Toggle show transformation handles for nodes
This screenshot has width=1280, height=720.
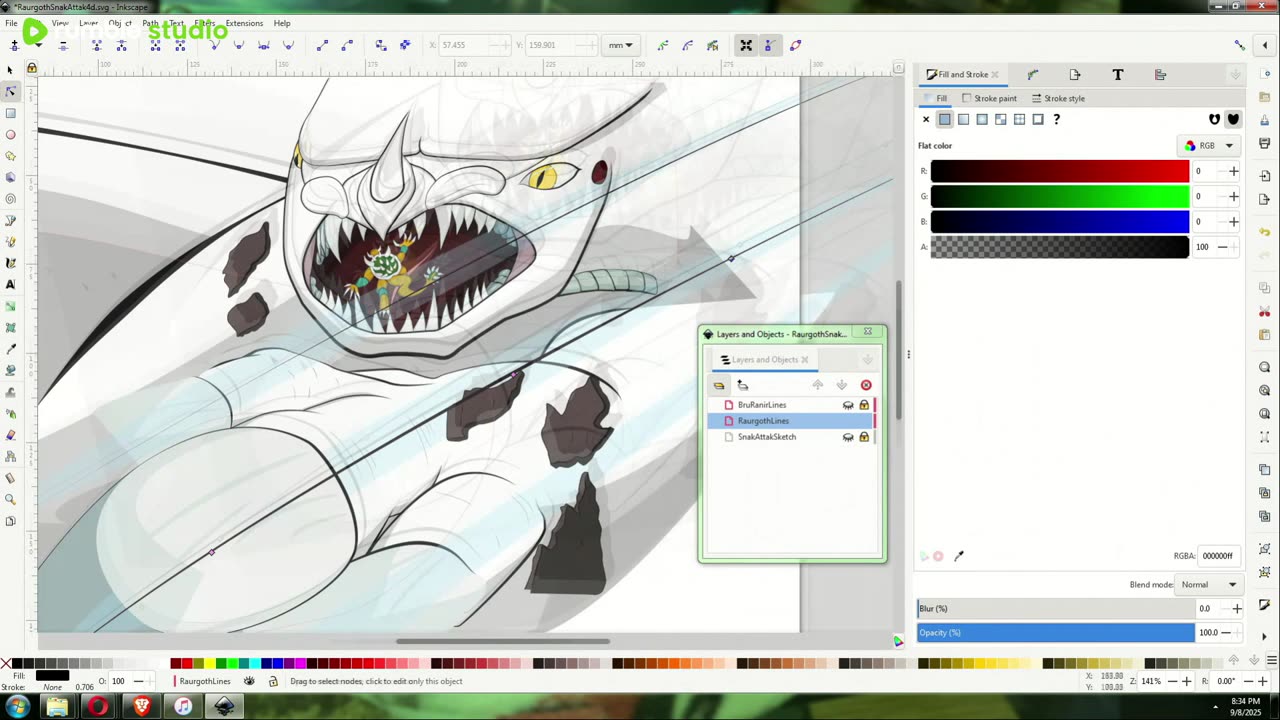(745, 45)
